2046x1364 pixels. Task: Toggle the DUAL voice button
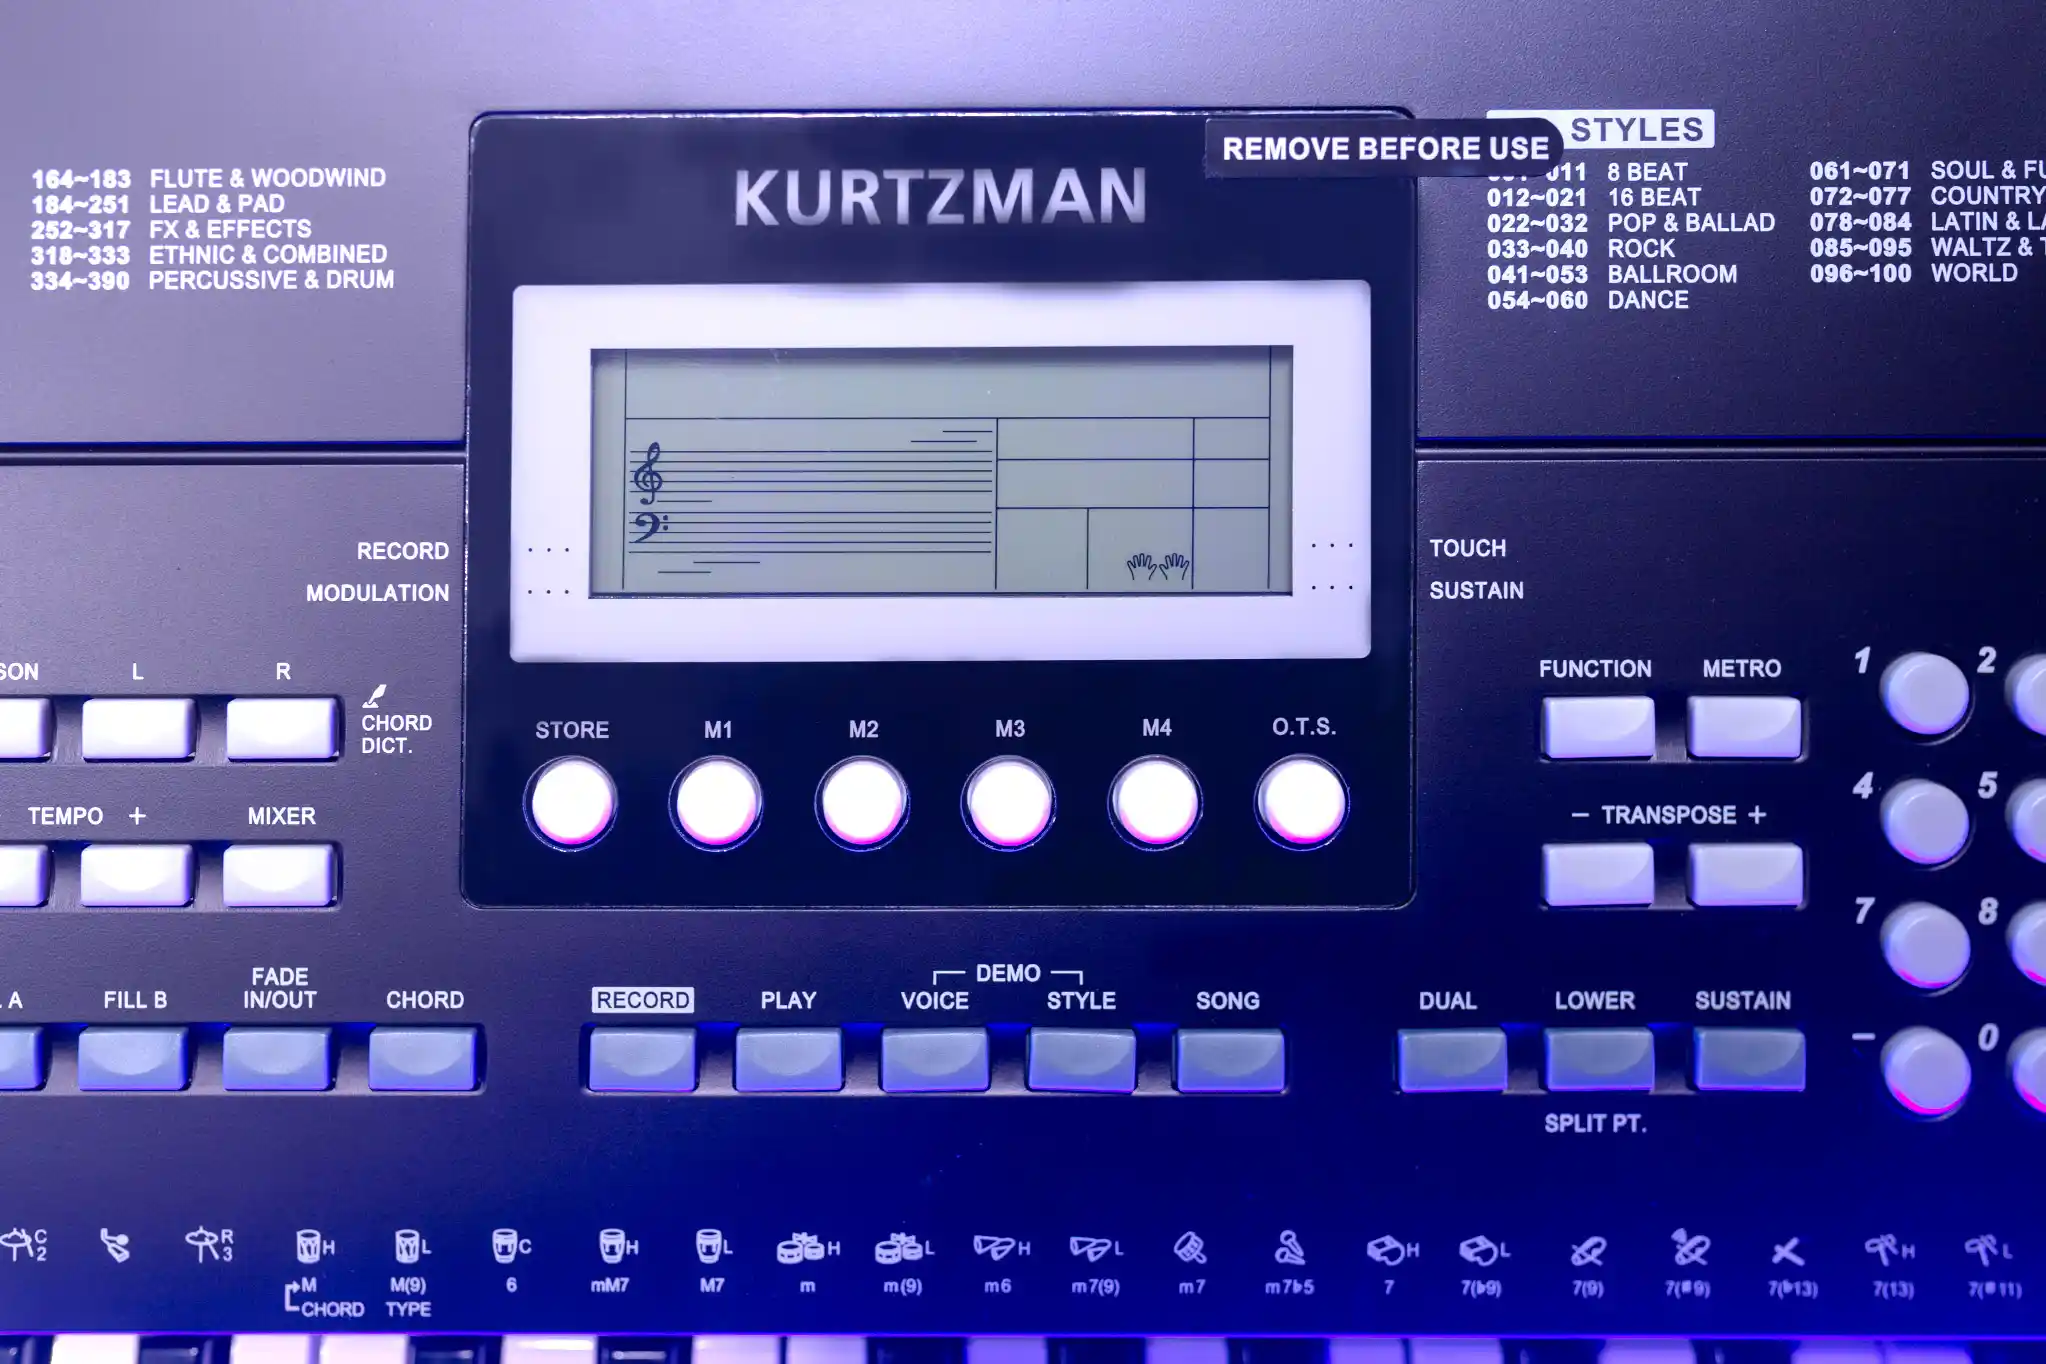click(1451, 1061)
